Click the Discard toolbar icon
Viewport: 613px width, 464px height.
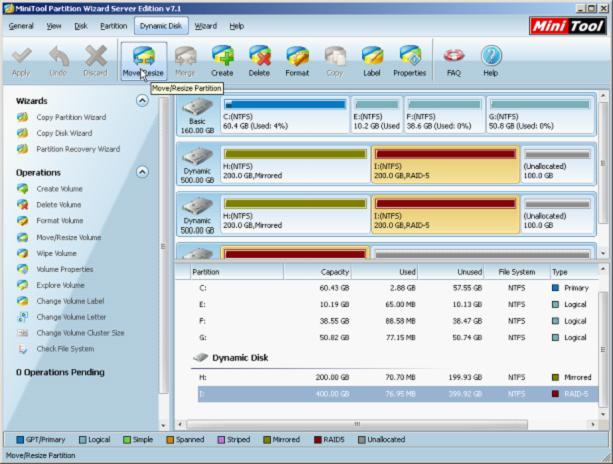(95, 62)
